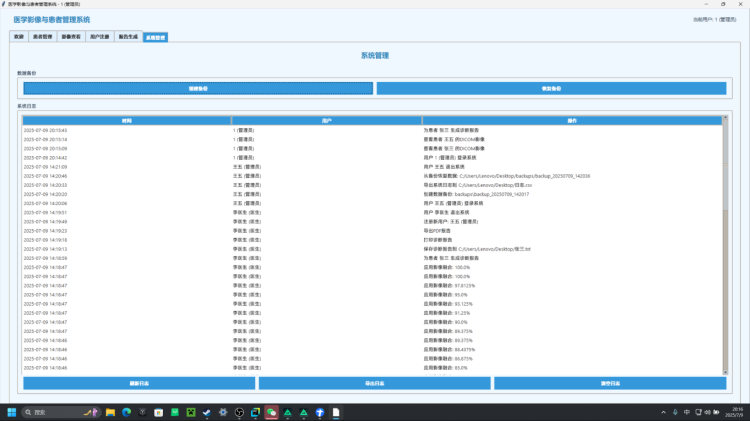Open the Settings gear in taskbar
Viewport: 750px width, 421px height.
(222, 412)
